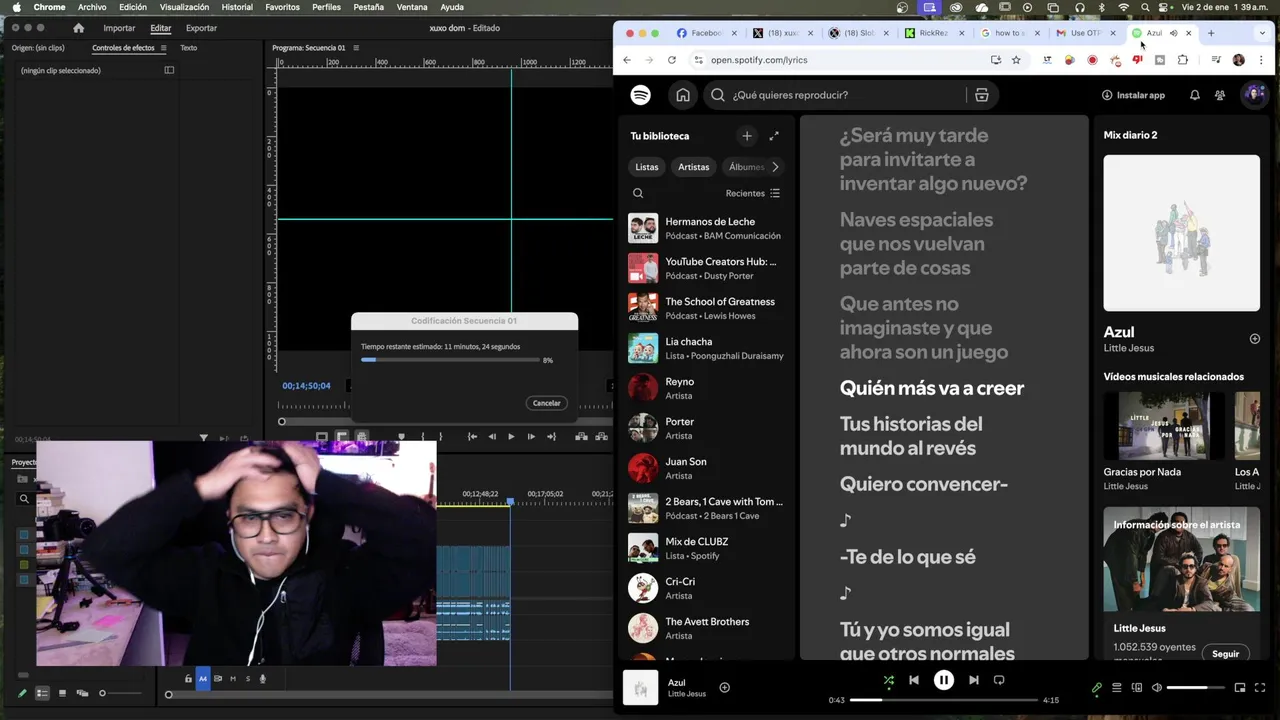This screenshot has width=1280, height=720.
Task: Open Spotify friend activity icon
Action: [1220, 95]
